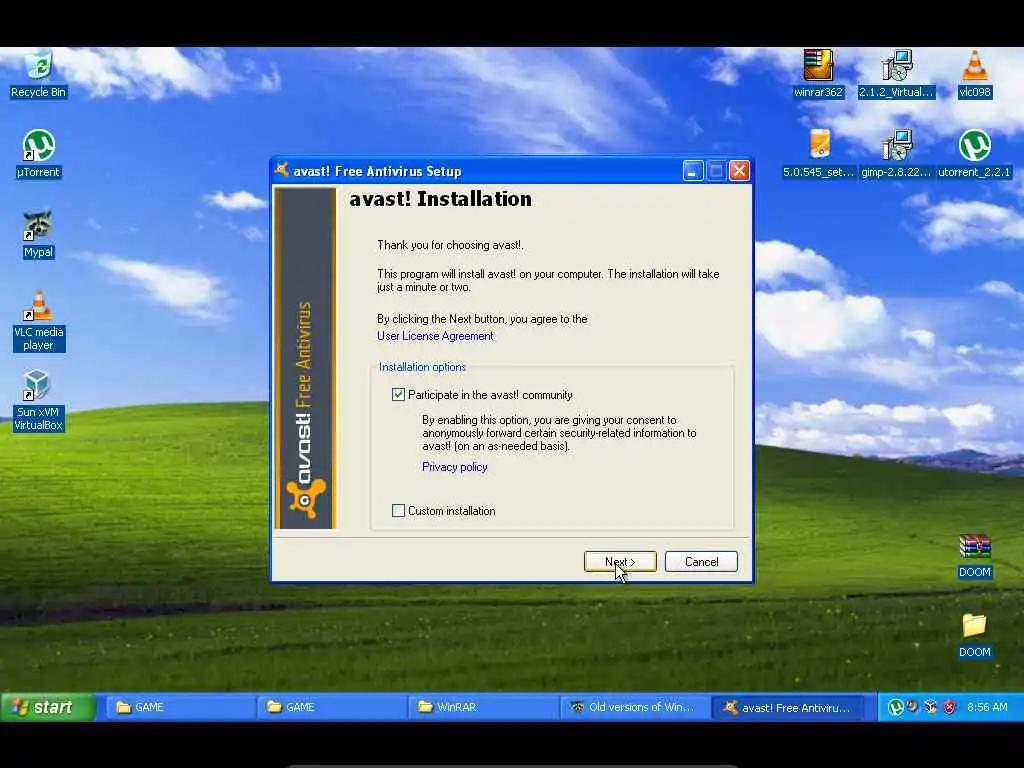Click the red shield tray icon
The image size is (1024, 768).
pos(950,707)
